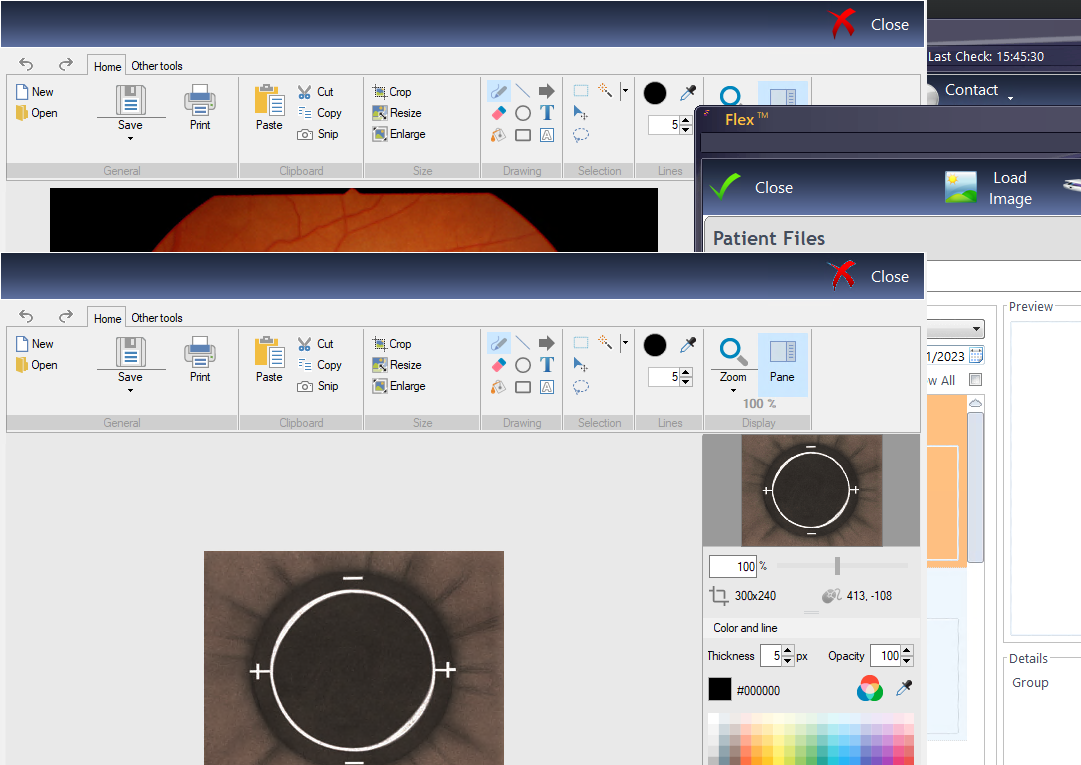The image size is (1081, 765).
Task: Open Other tools tab in ring-image editor
Action: [x=157, y=318]
